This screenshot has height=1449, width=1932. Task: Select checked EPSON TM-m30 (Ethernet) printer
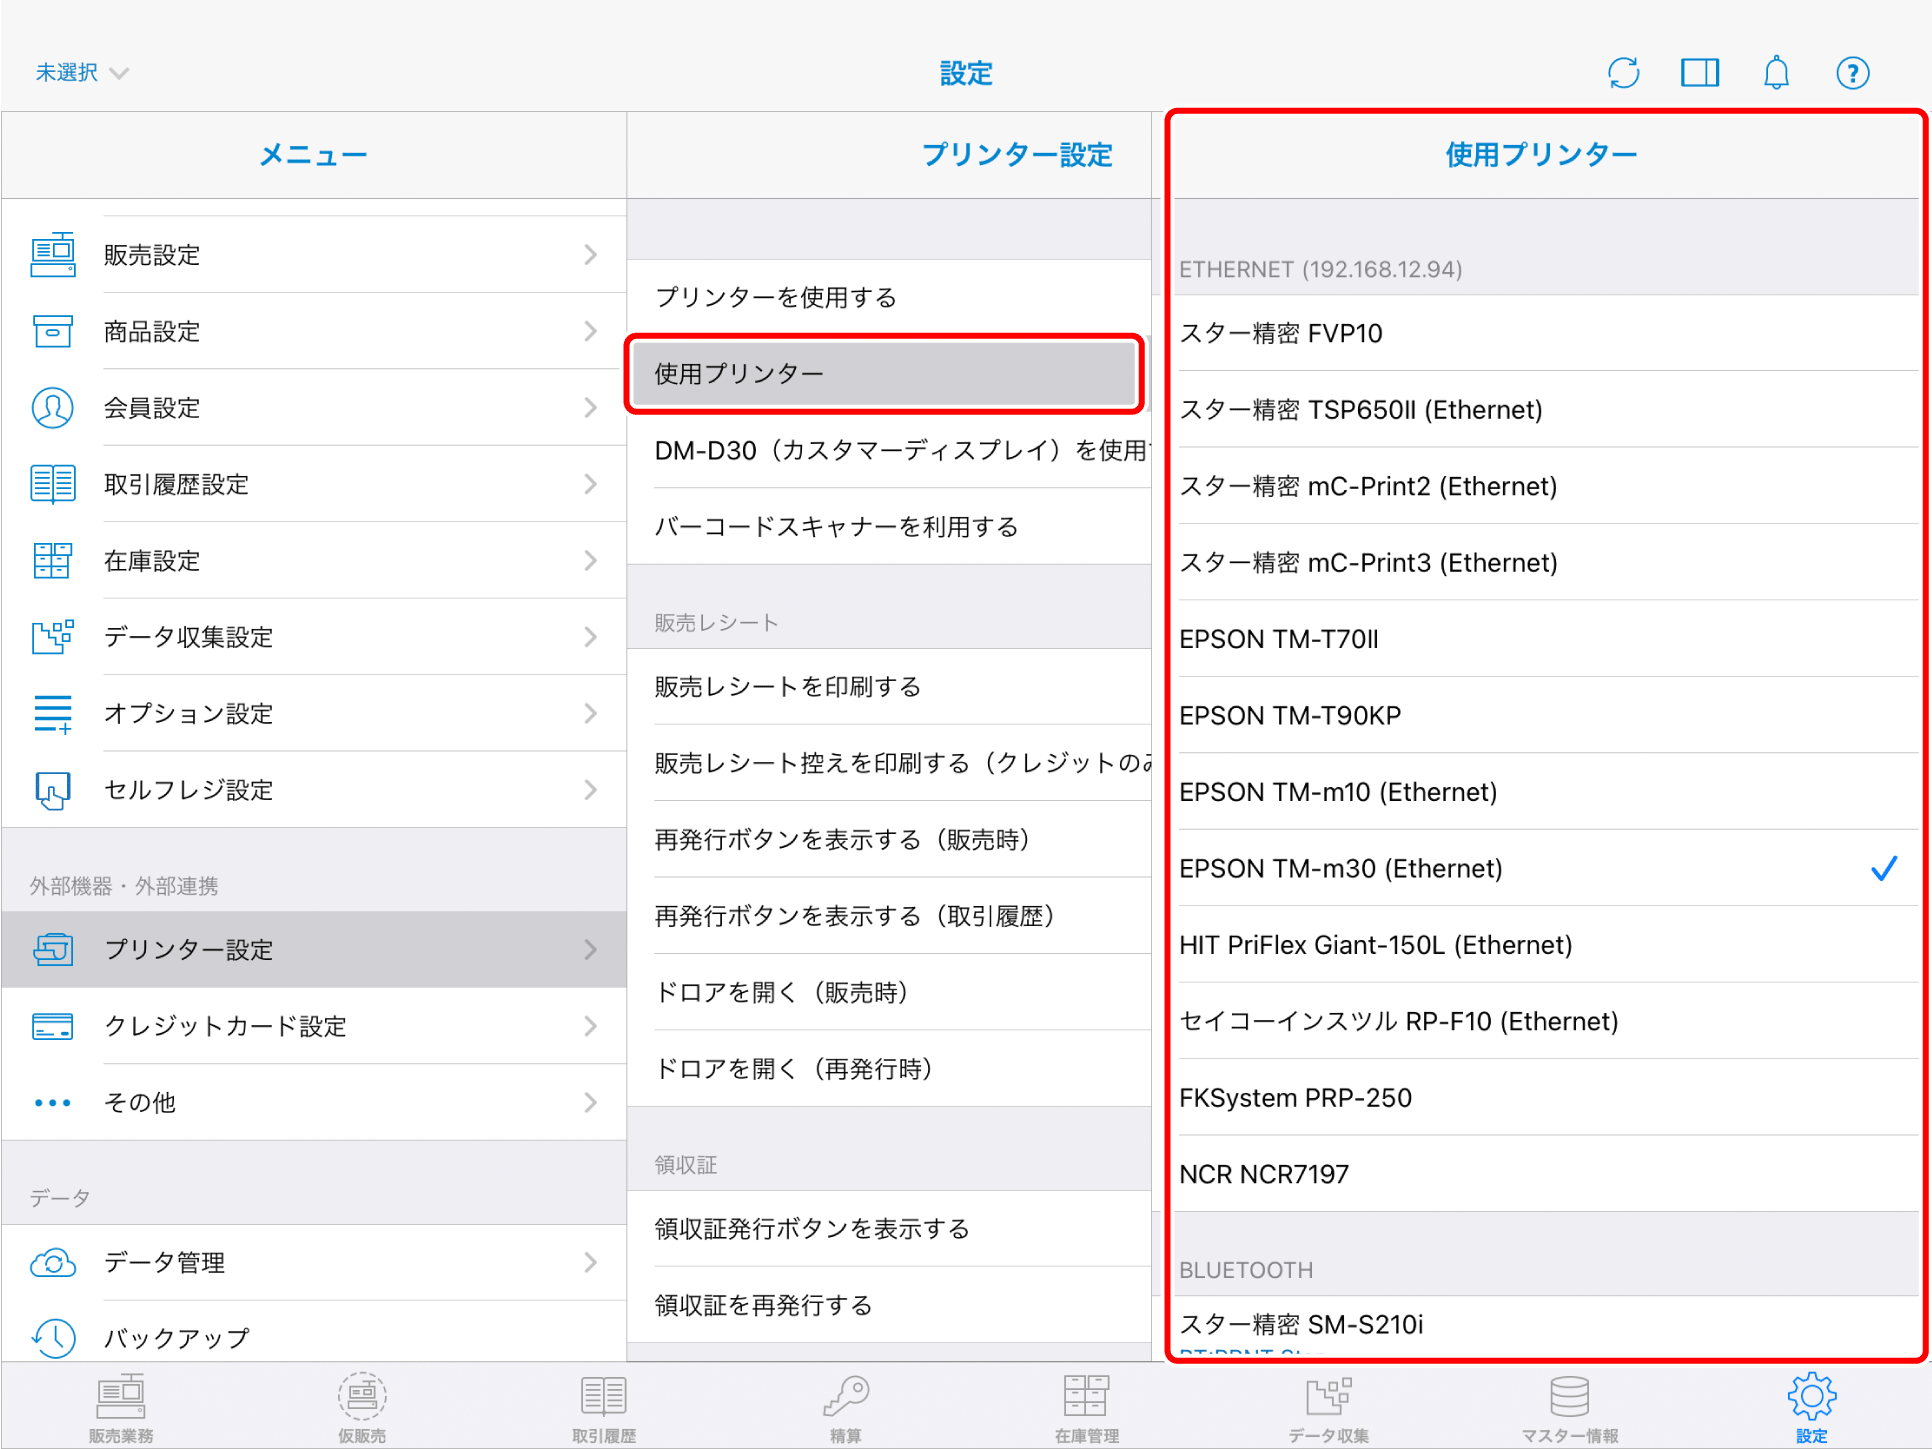(x=1546, y=869)
